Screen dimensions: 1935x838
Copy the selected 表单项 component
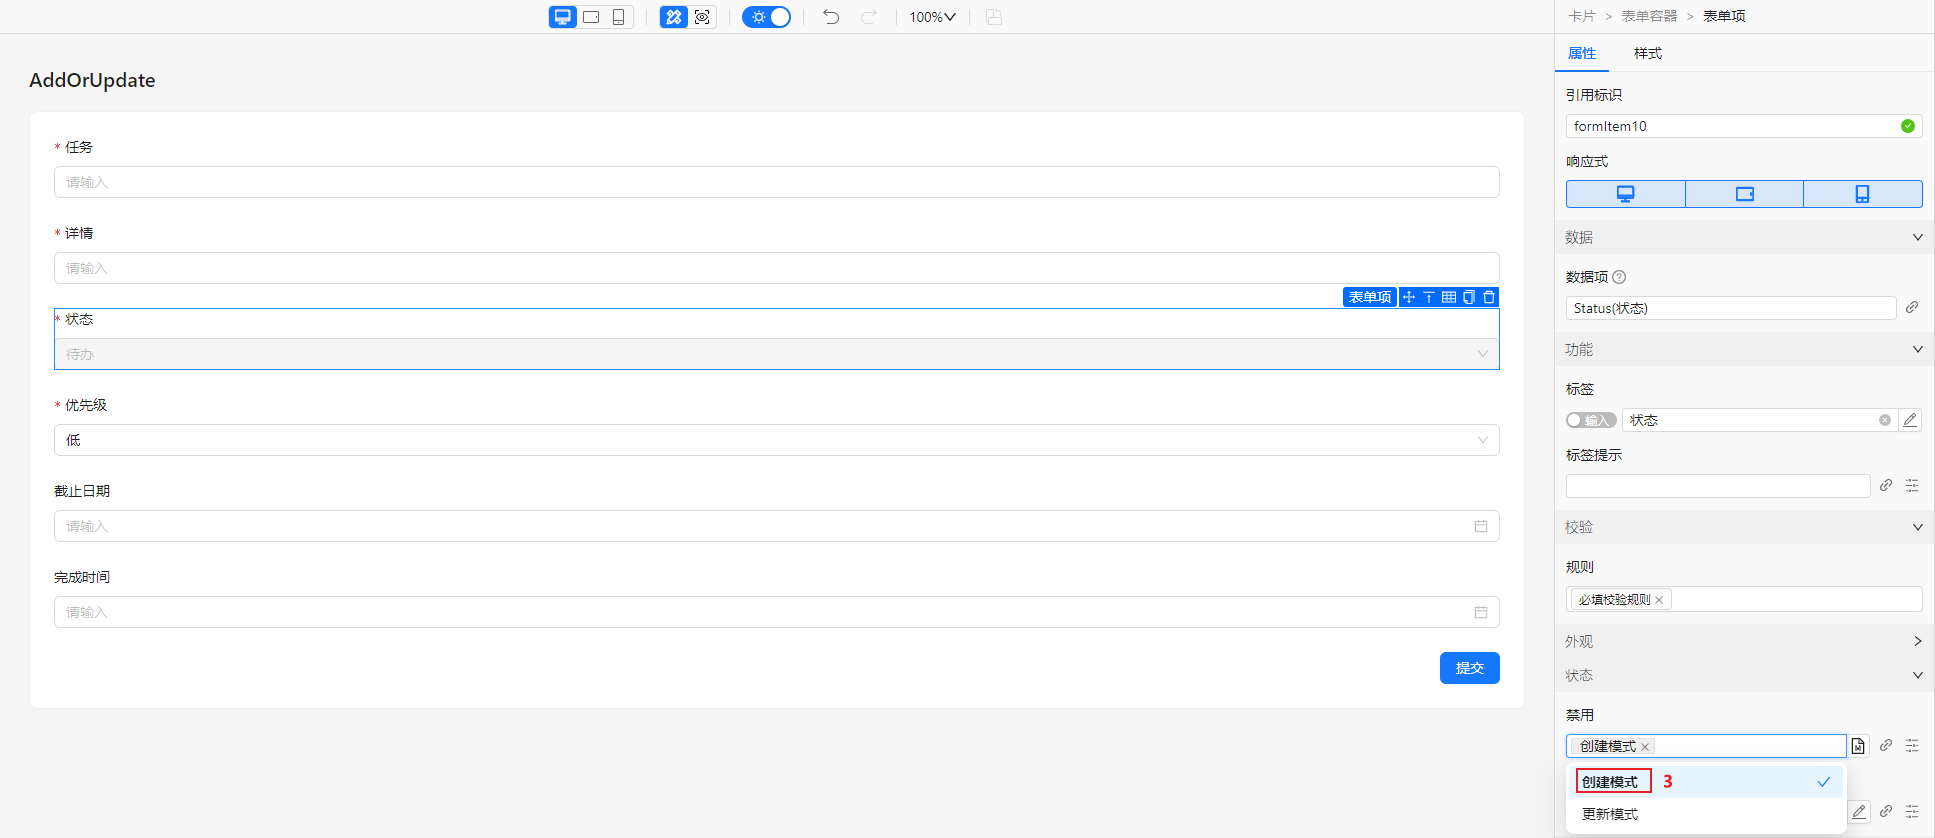(1469, 297)
